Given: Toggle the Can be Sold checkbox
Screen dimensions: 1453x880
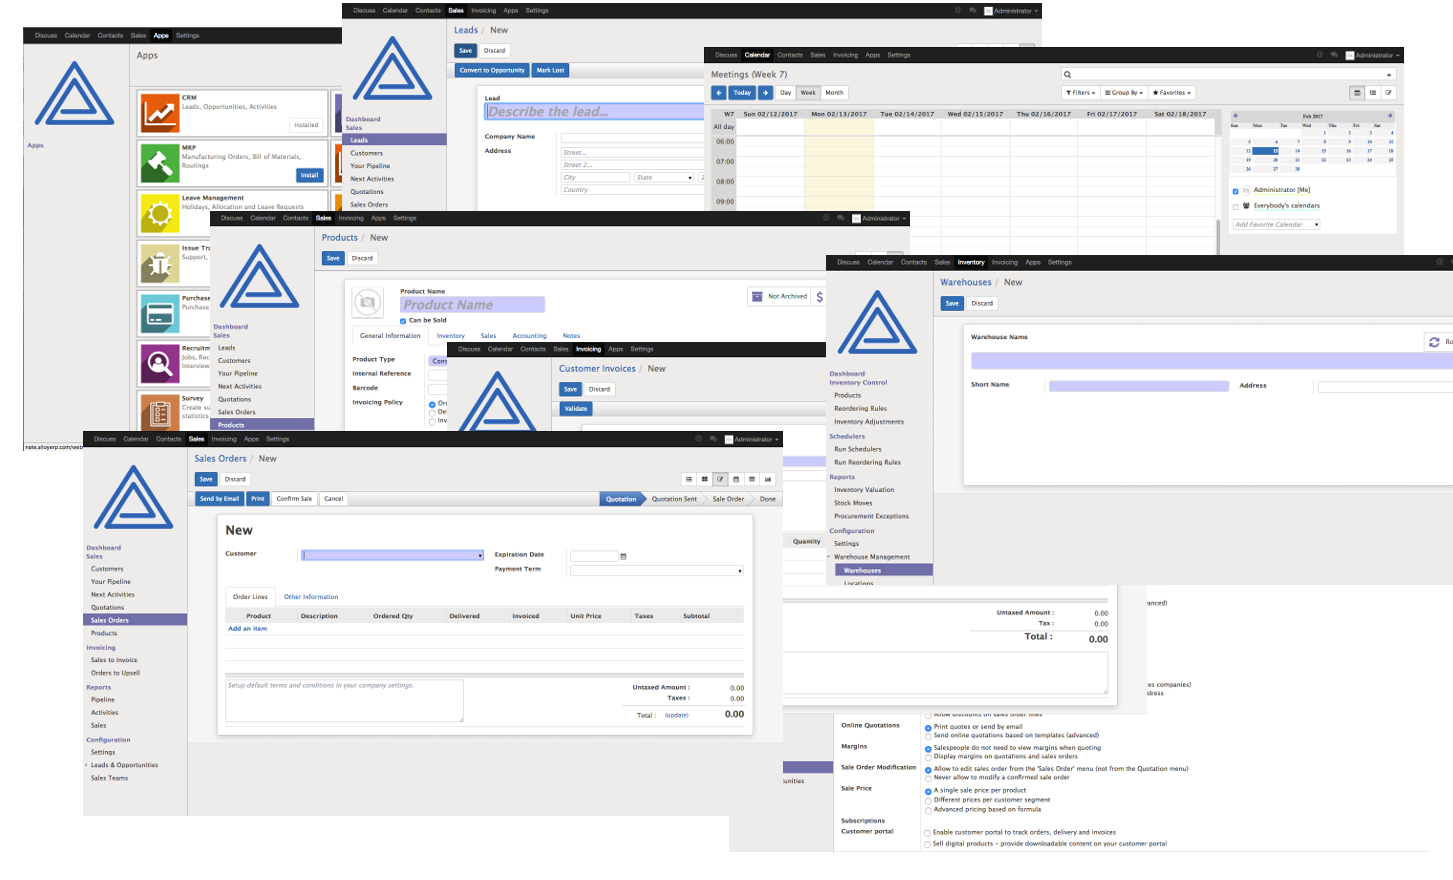Looking at the screenshot, I should click(403, 320).
